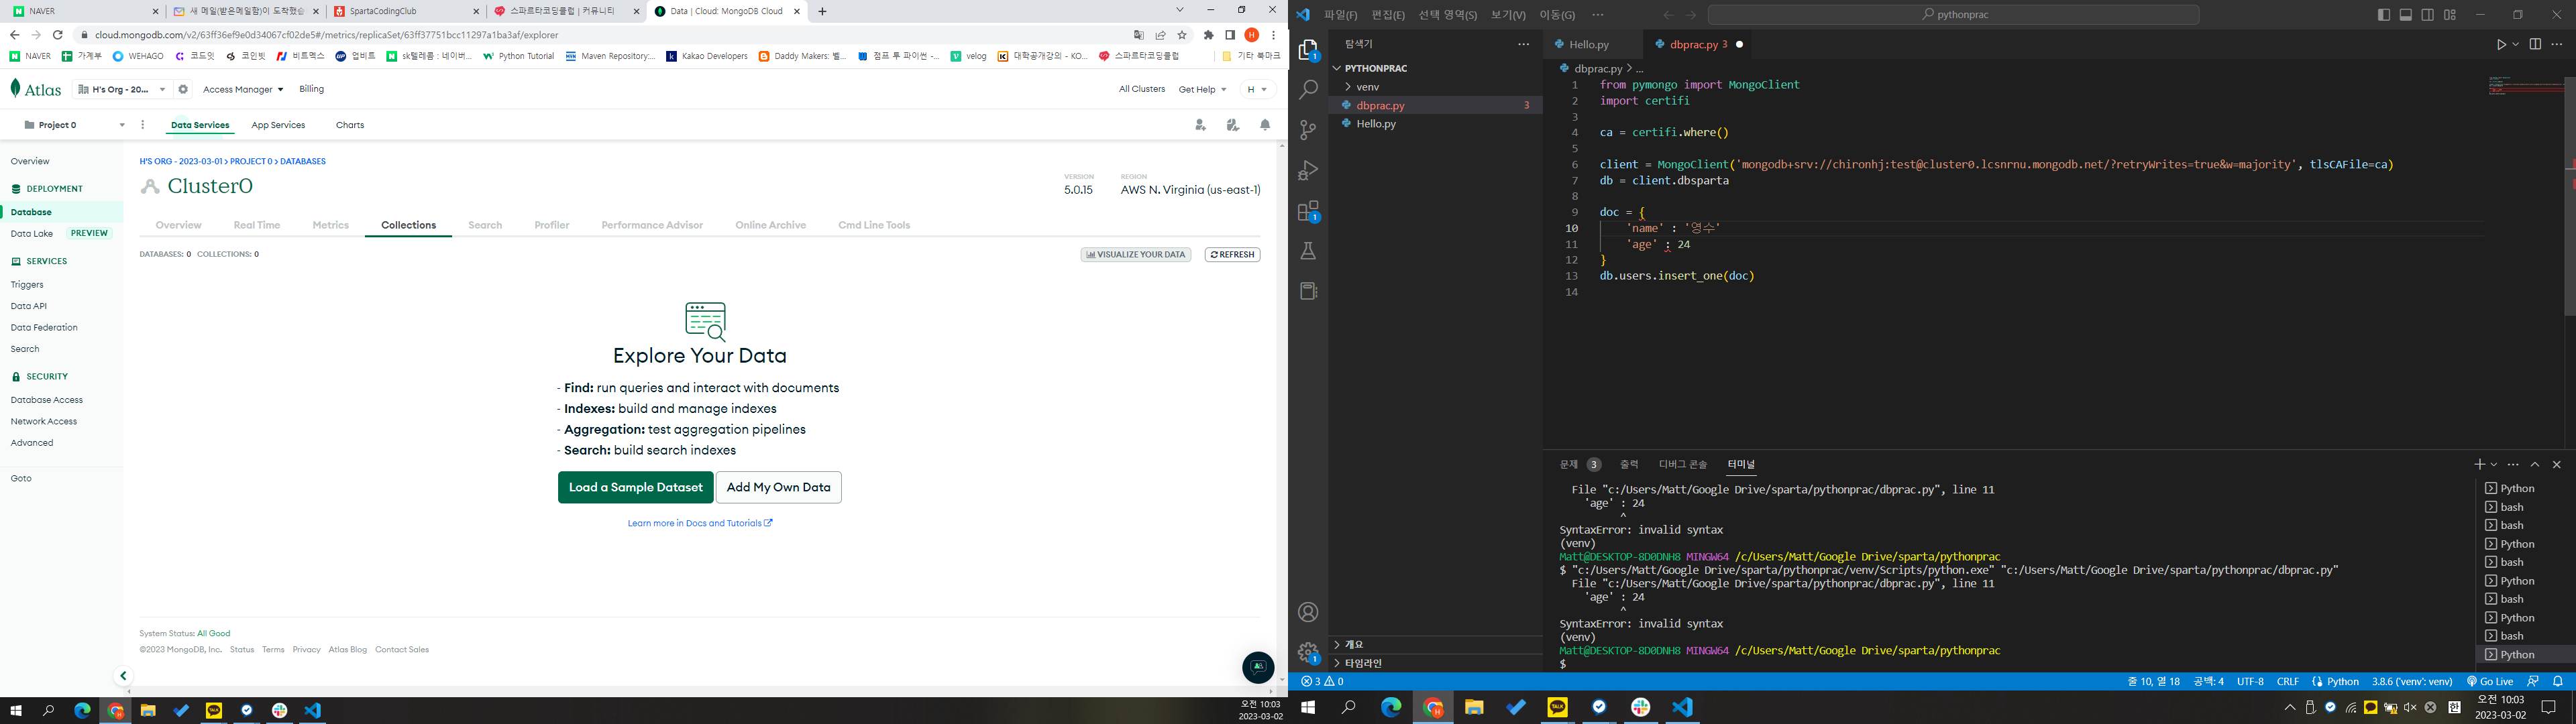Image resolution: width=2576 pixels, height=724 pixels.
Task: Open the user H account dropdown
Action: click(1257, 89)
